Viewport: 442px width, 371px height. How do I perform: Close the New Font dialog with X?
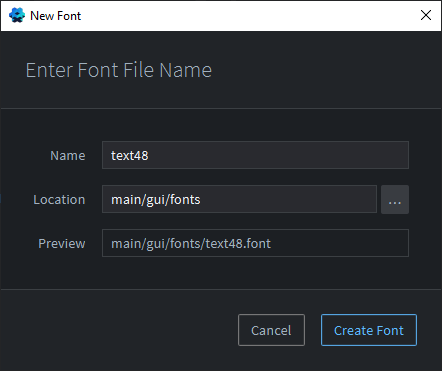[x=426, y=15]
